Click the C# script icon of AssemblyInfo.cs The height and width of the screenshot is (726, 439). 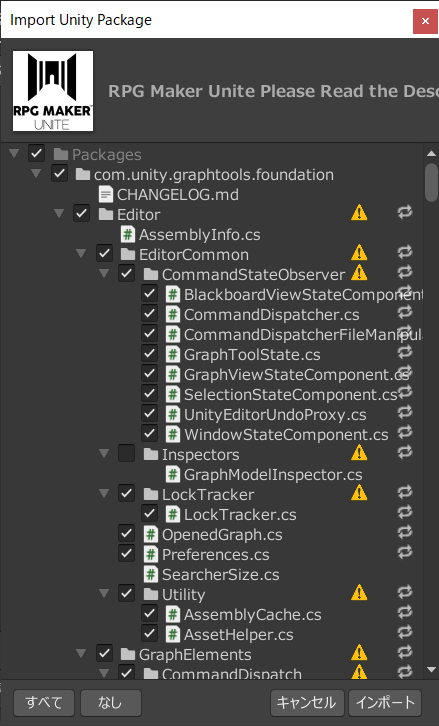point(128,234)
